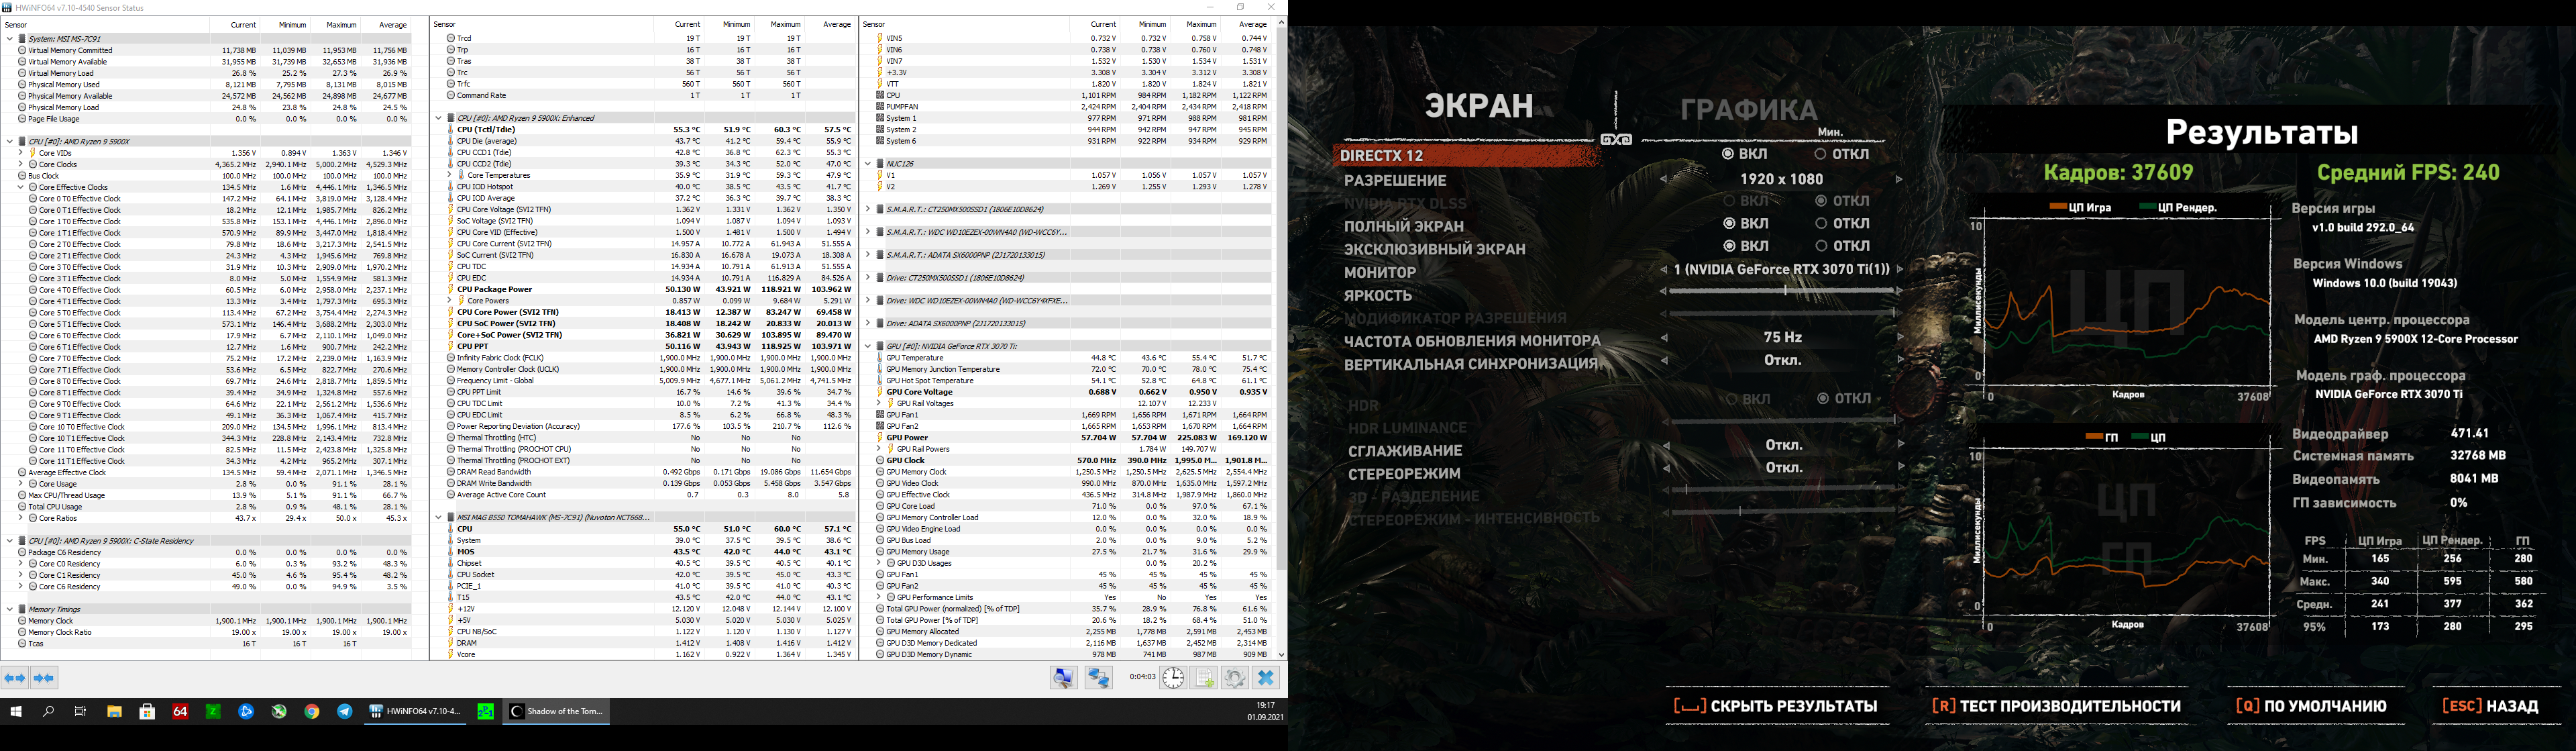Click the expand columns arrows button

15,677
